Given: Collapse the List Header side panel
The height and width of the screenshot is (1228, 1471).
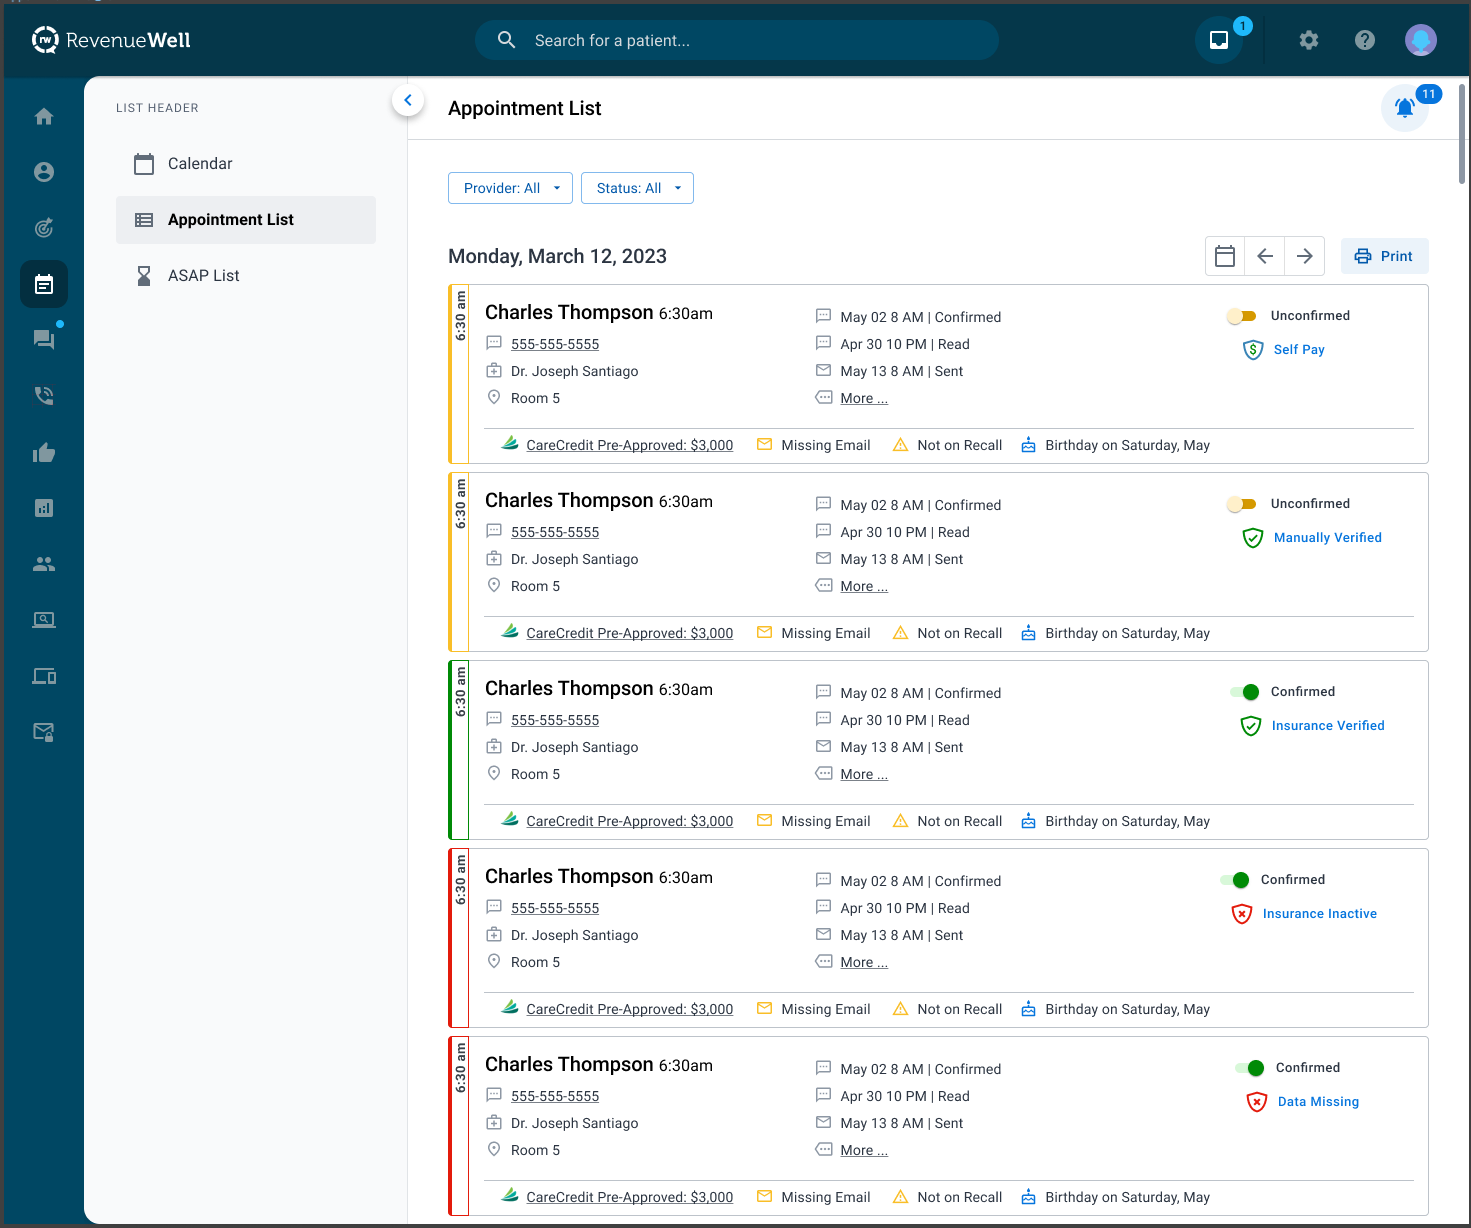Looking at the screenshot, I should pyautogui.click(x=408, y=100).
